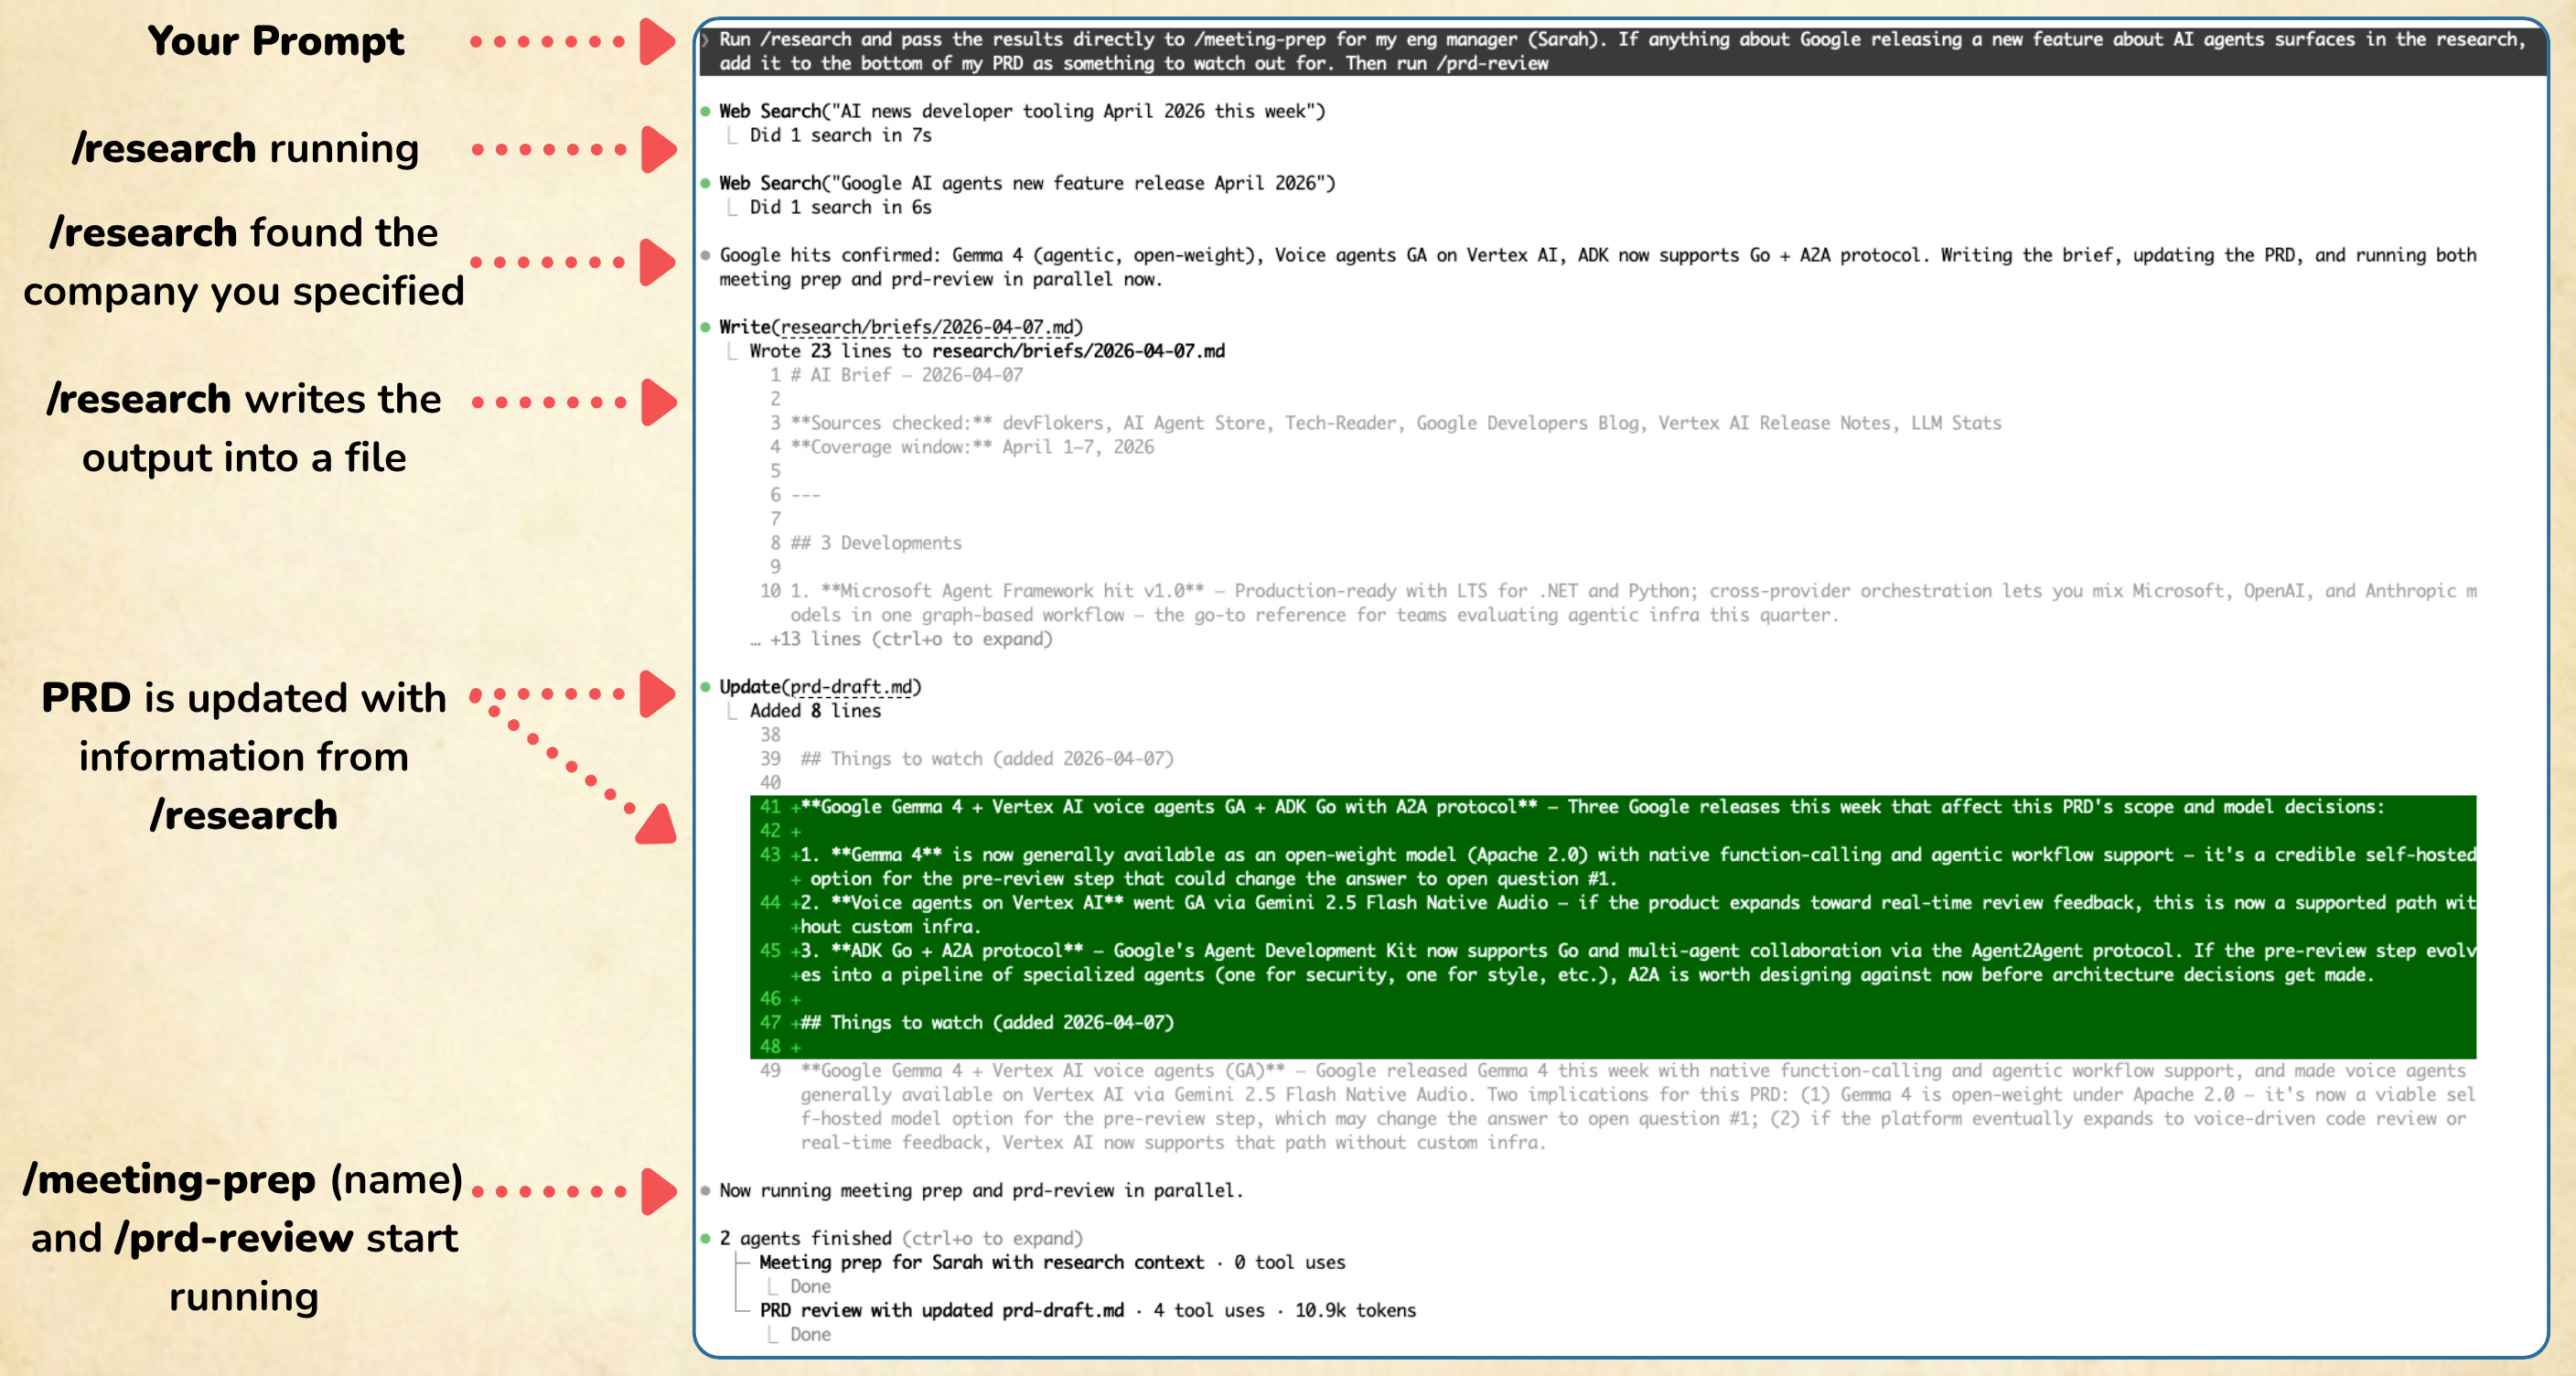Click "Now running meeting prep and prd-review in parallel."

[x=981, y=1191]
